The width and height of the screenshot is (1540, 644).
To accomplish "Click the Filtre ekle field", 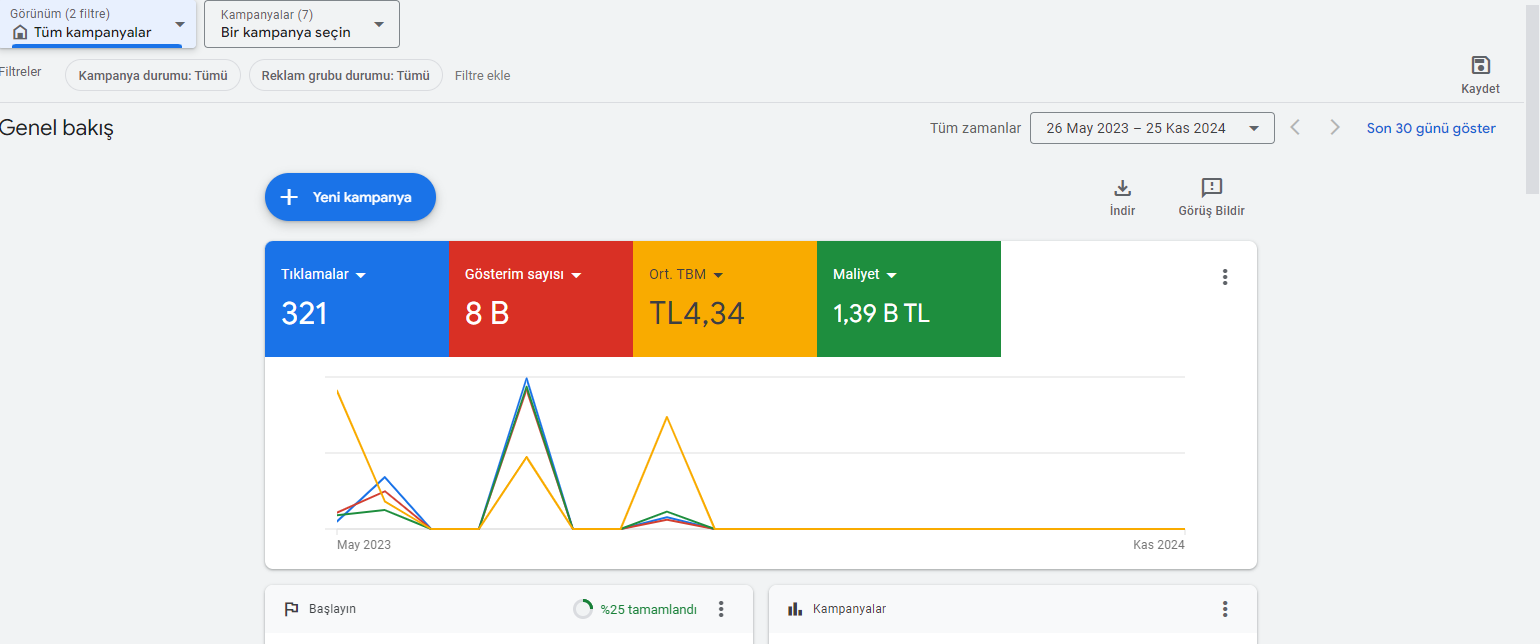I will tap(483, 75).
